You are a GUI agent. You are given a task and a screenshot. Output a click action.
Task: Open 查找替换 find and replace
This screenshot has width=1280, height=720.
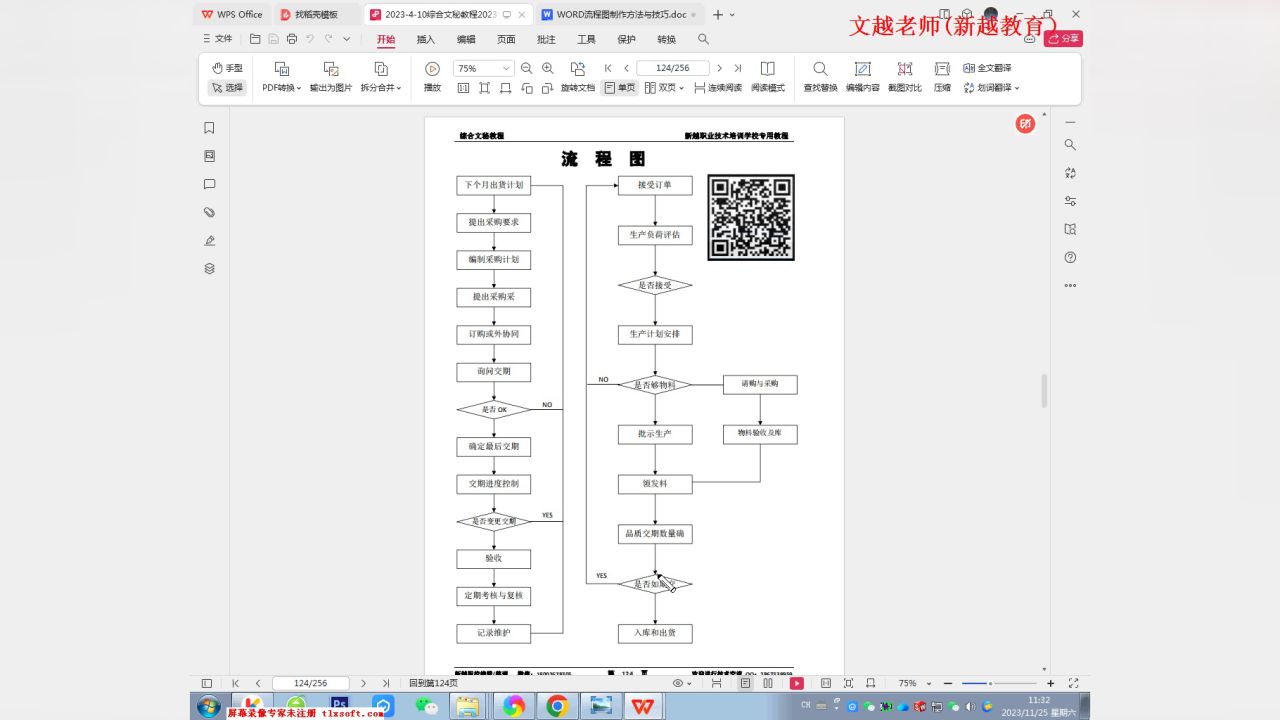coord(820,77)
